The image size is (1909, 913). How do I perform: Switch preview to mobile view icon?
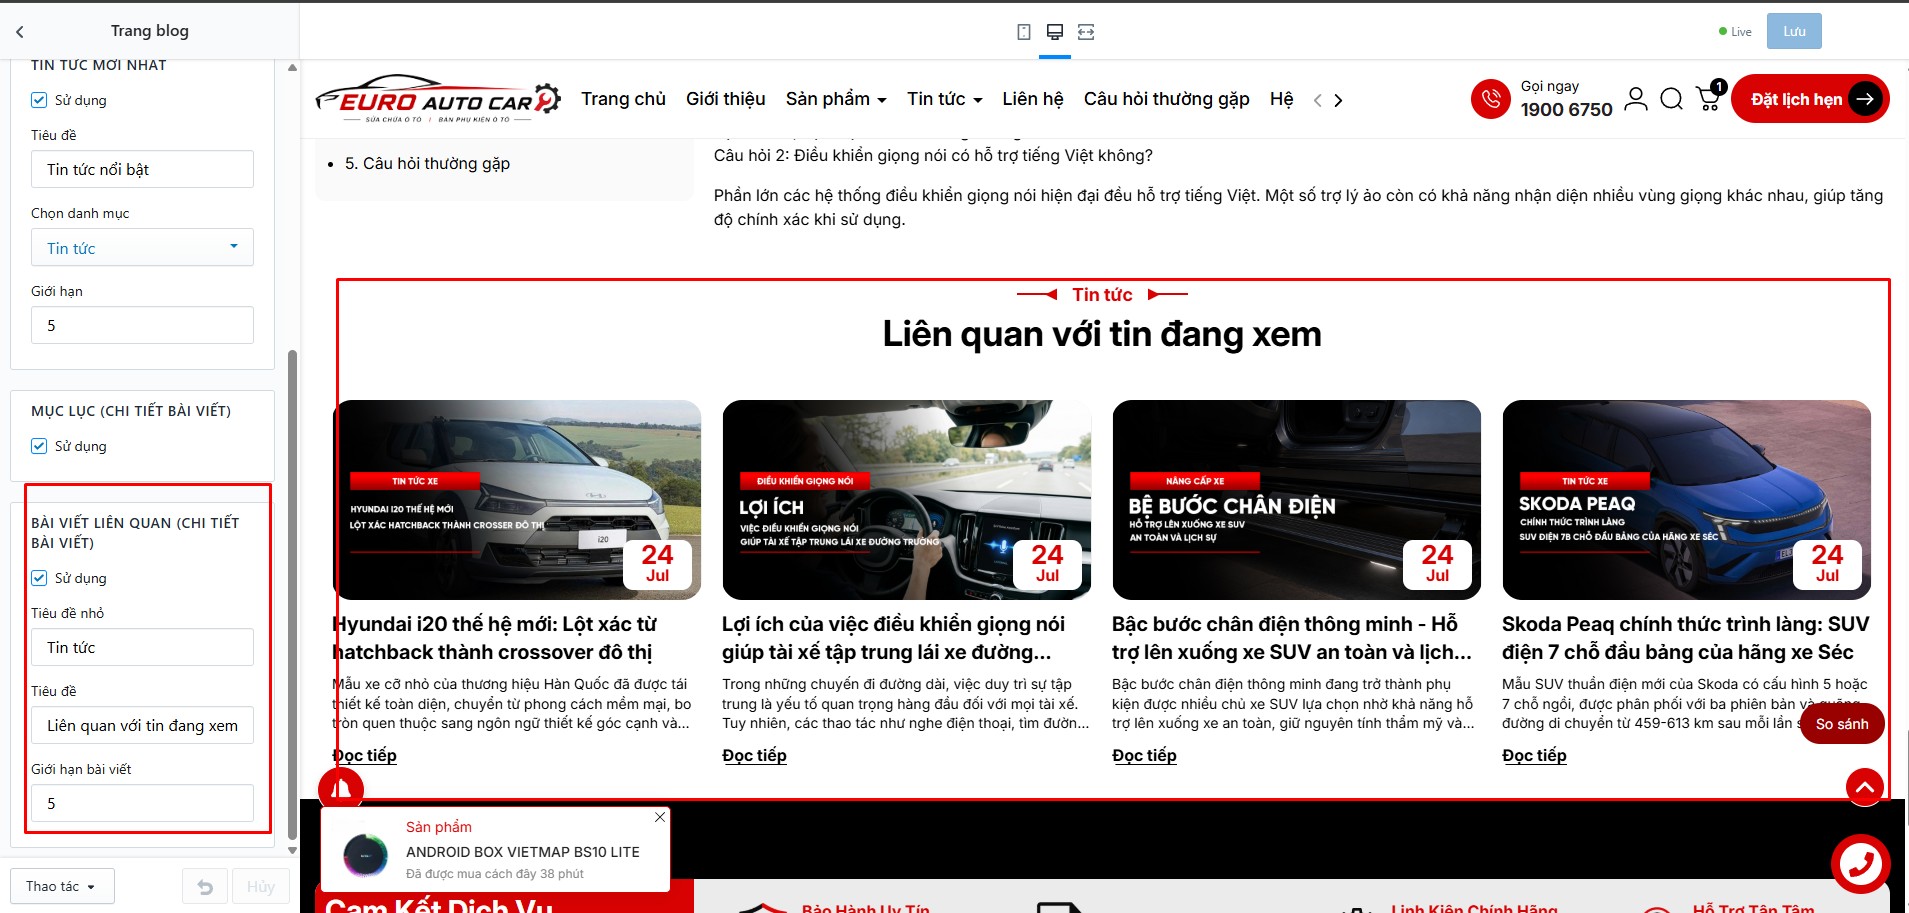coord(1024,32)
